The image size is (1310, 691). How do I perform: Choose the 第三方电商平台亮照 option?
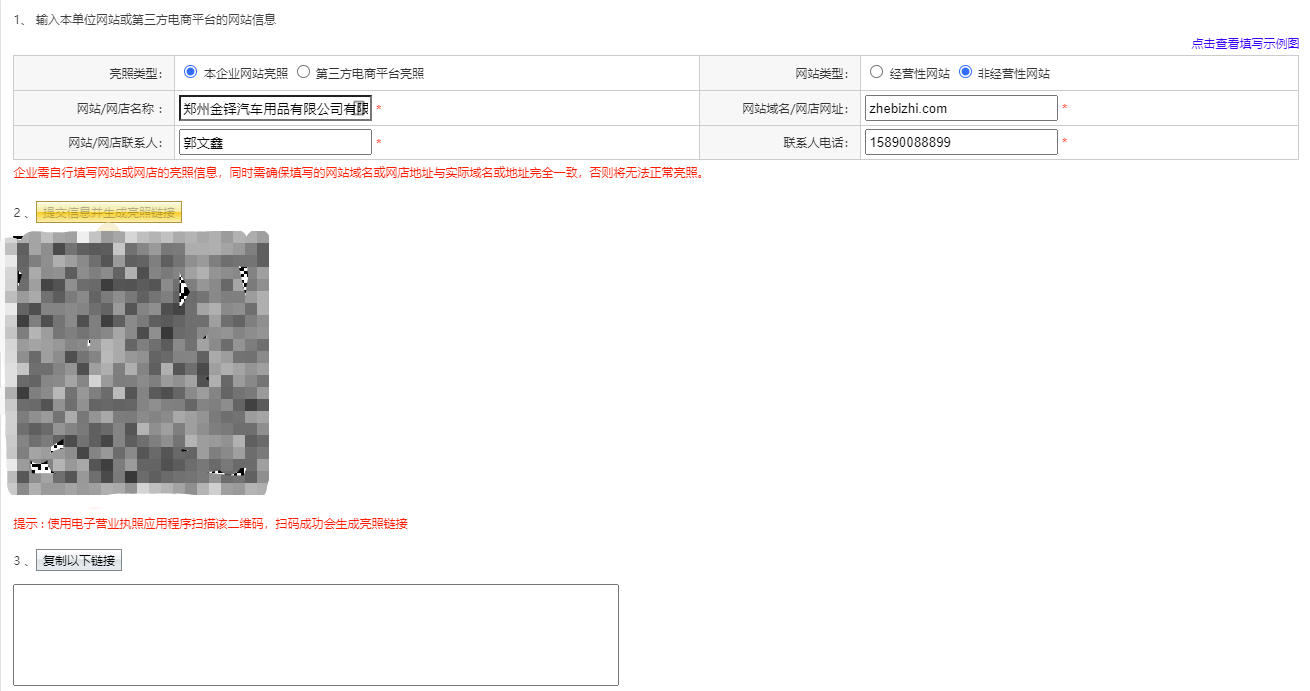point(304,72)
